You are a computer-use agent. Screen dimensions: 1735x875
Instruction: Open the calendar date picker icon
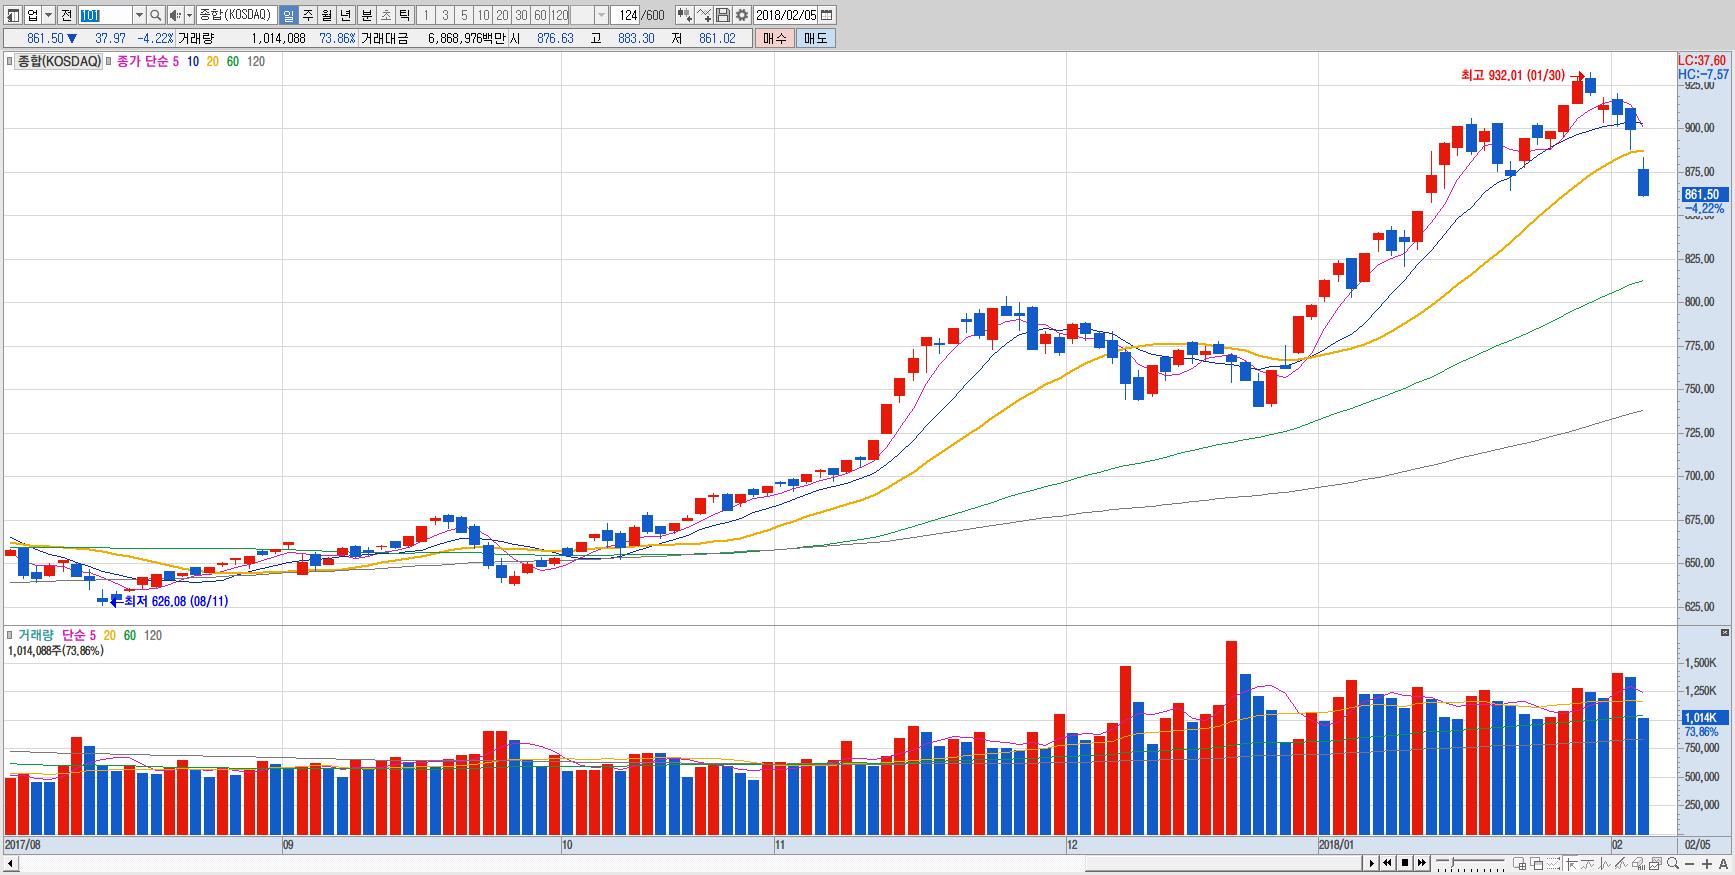826,15
